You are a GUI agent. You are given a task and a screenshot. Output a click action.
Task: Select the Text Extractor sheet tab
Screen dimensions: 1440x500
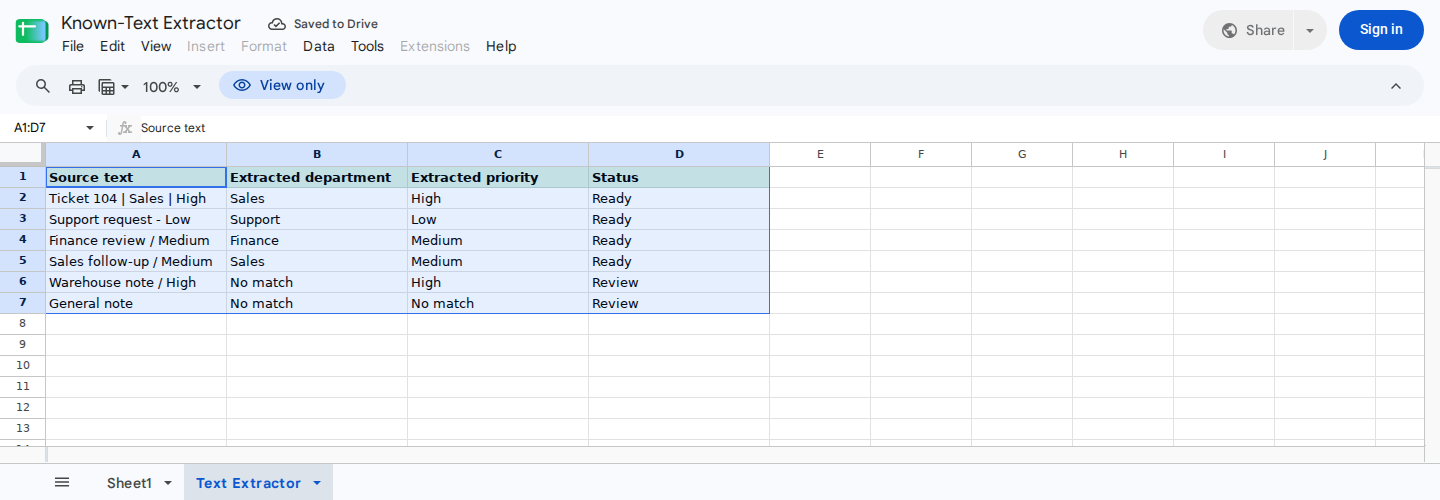248,483
